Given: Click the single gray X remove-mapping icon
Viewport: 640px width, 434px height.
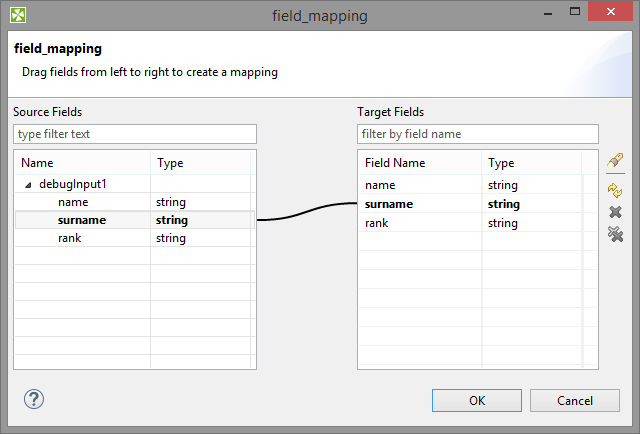Looking at the screenshot, I should [615, 211].
